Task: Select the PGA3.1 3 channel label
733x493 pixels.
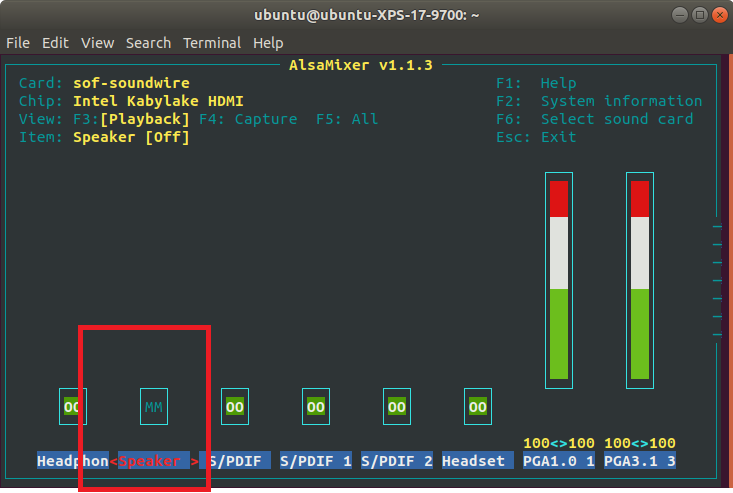Action: (640, 461)
